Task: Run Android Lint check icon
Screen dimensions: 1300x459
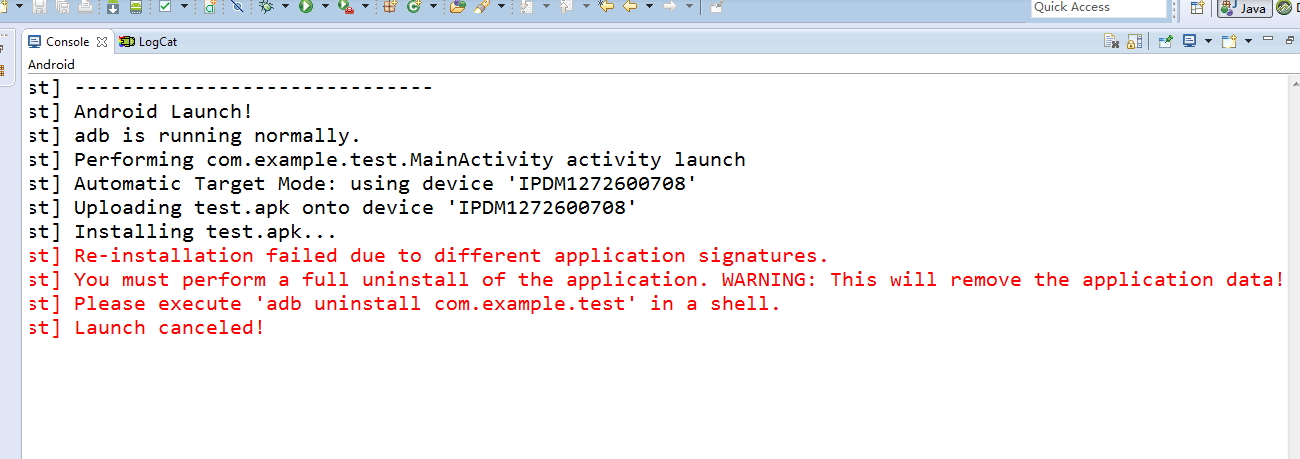Action: [x=164, y=6]
